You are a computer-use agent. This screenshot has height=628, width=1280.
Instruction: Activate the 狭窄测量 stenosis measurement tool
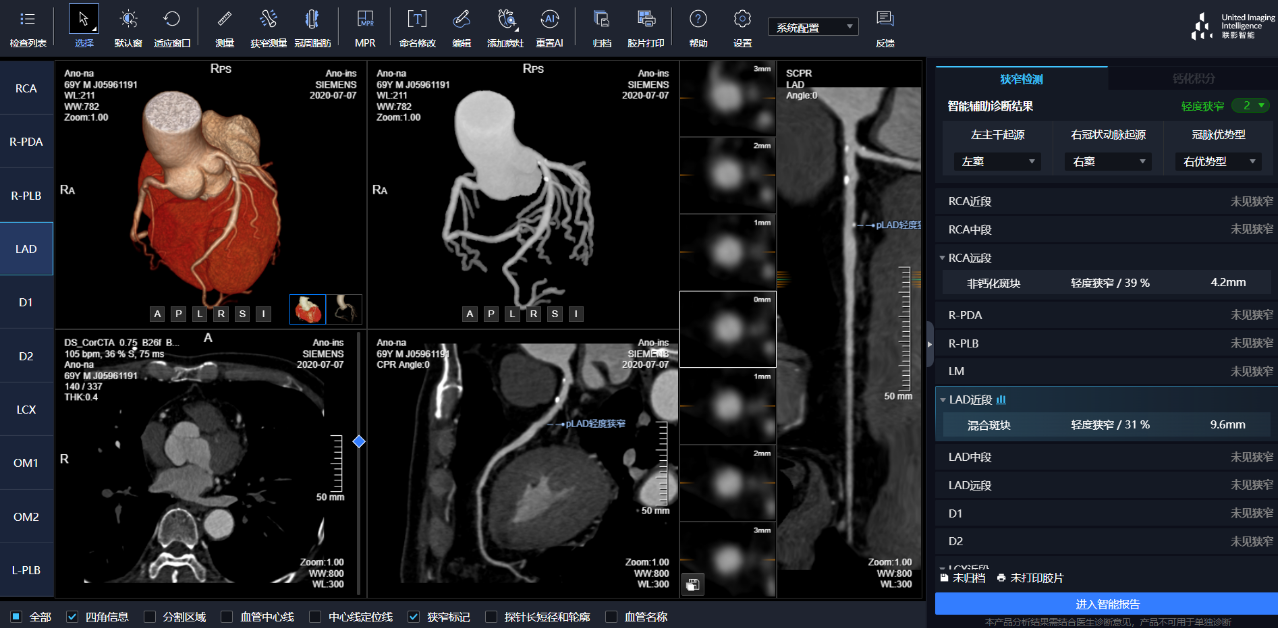(268, 20)
